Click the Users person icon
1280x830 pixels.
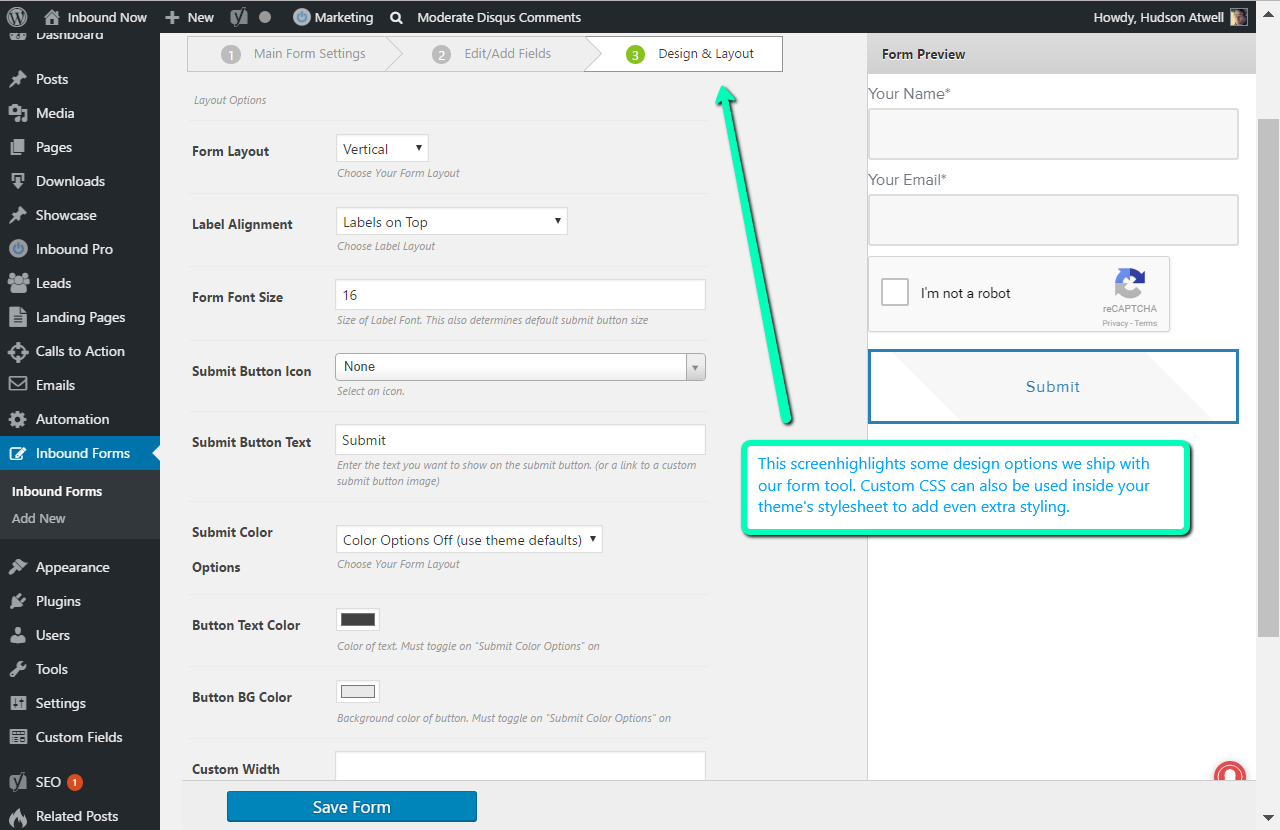[18, 635]
